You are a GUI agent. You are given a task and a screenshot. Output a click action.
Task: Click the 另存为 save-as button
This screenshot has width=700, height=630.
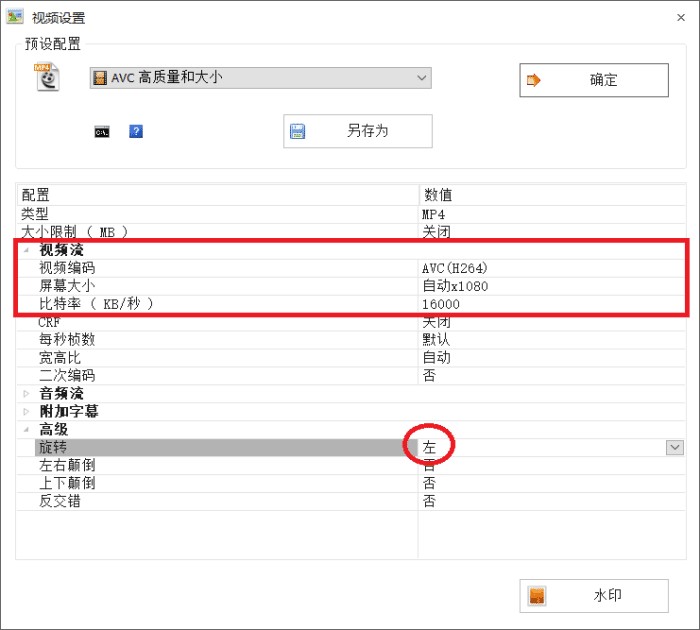358,131
